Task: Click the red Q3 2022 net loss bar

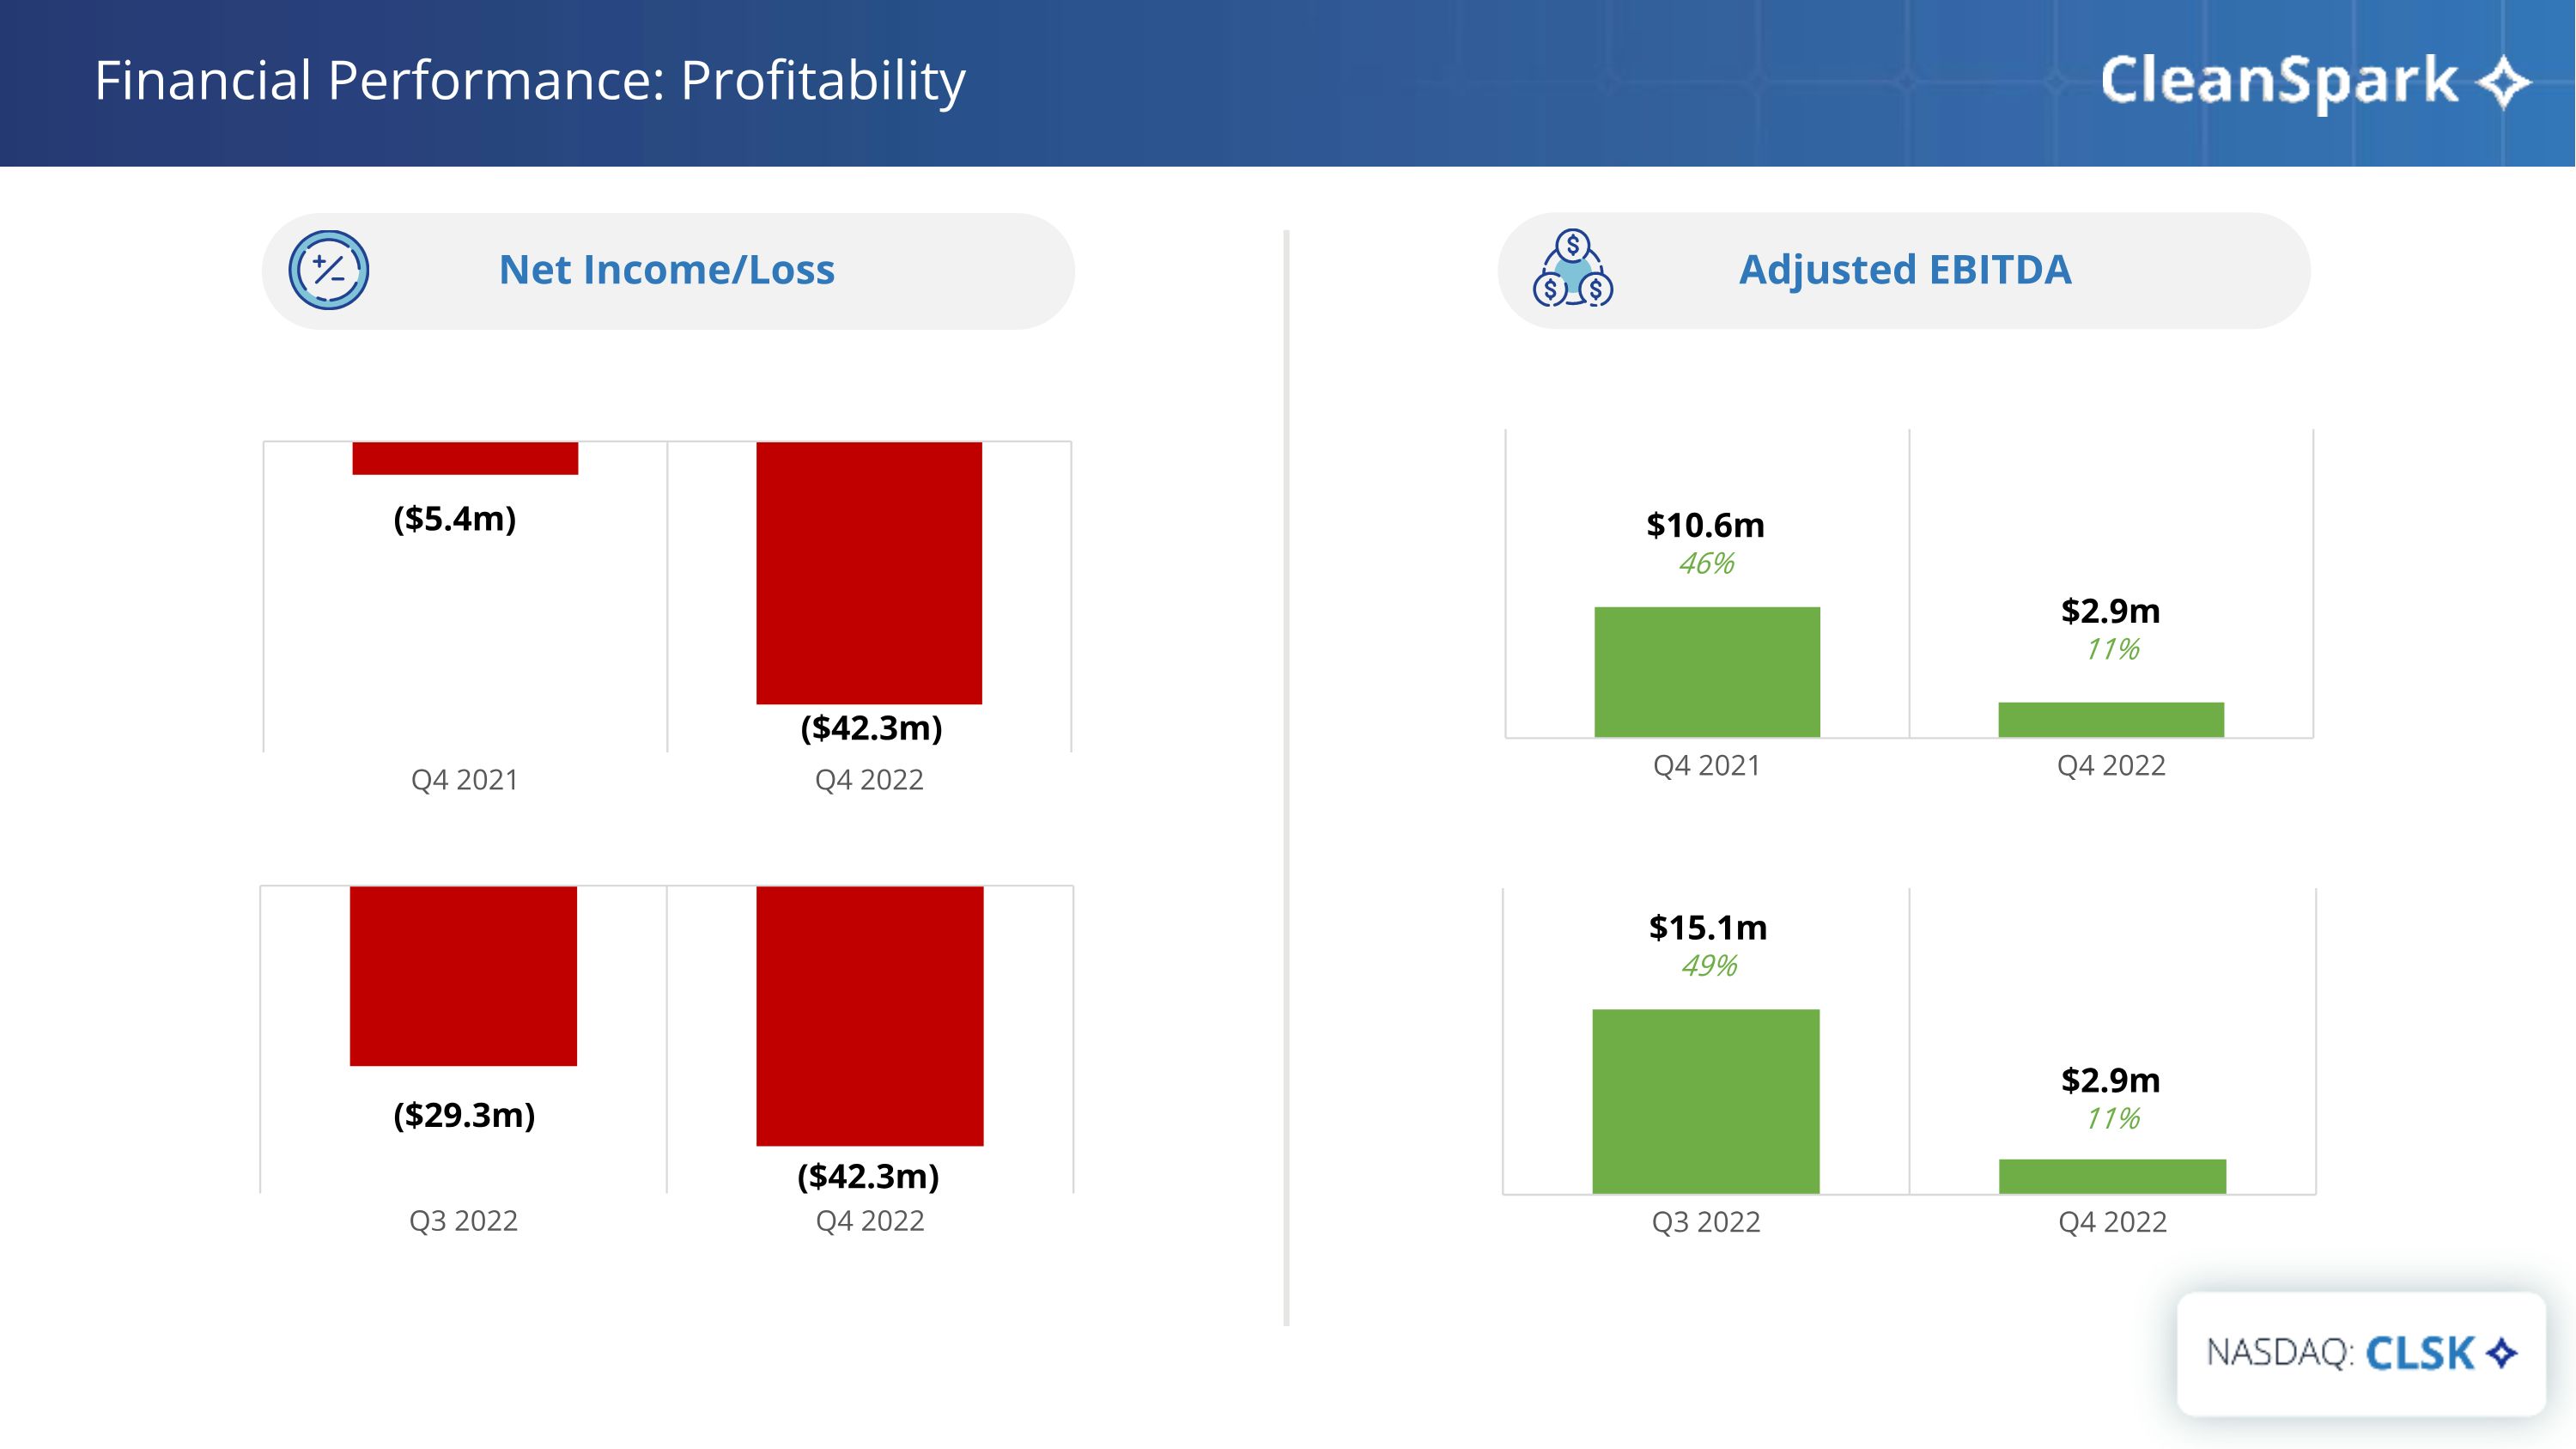Action: 463,975
